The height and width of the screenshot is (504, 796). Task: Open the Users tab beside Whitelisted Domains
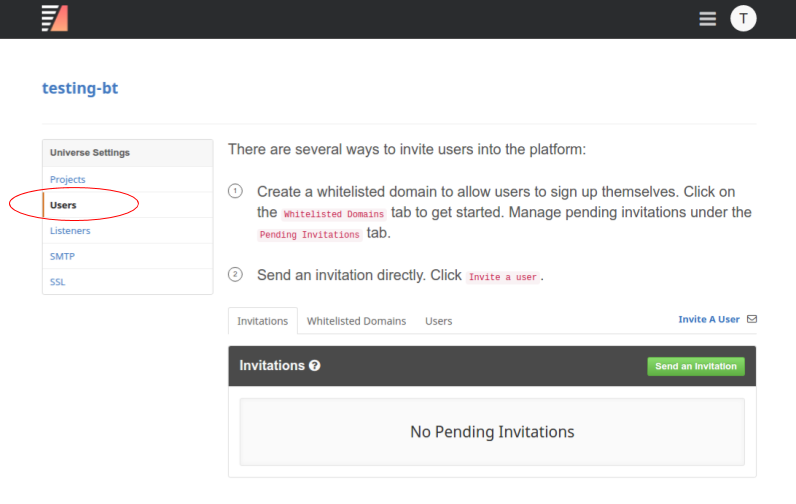point(438,321)
